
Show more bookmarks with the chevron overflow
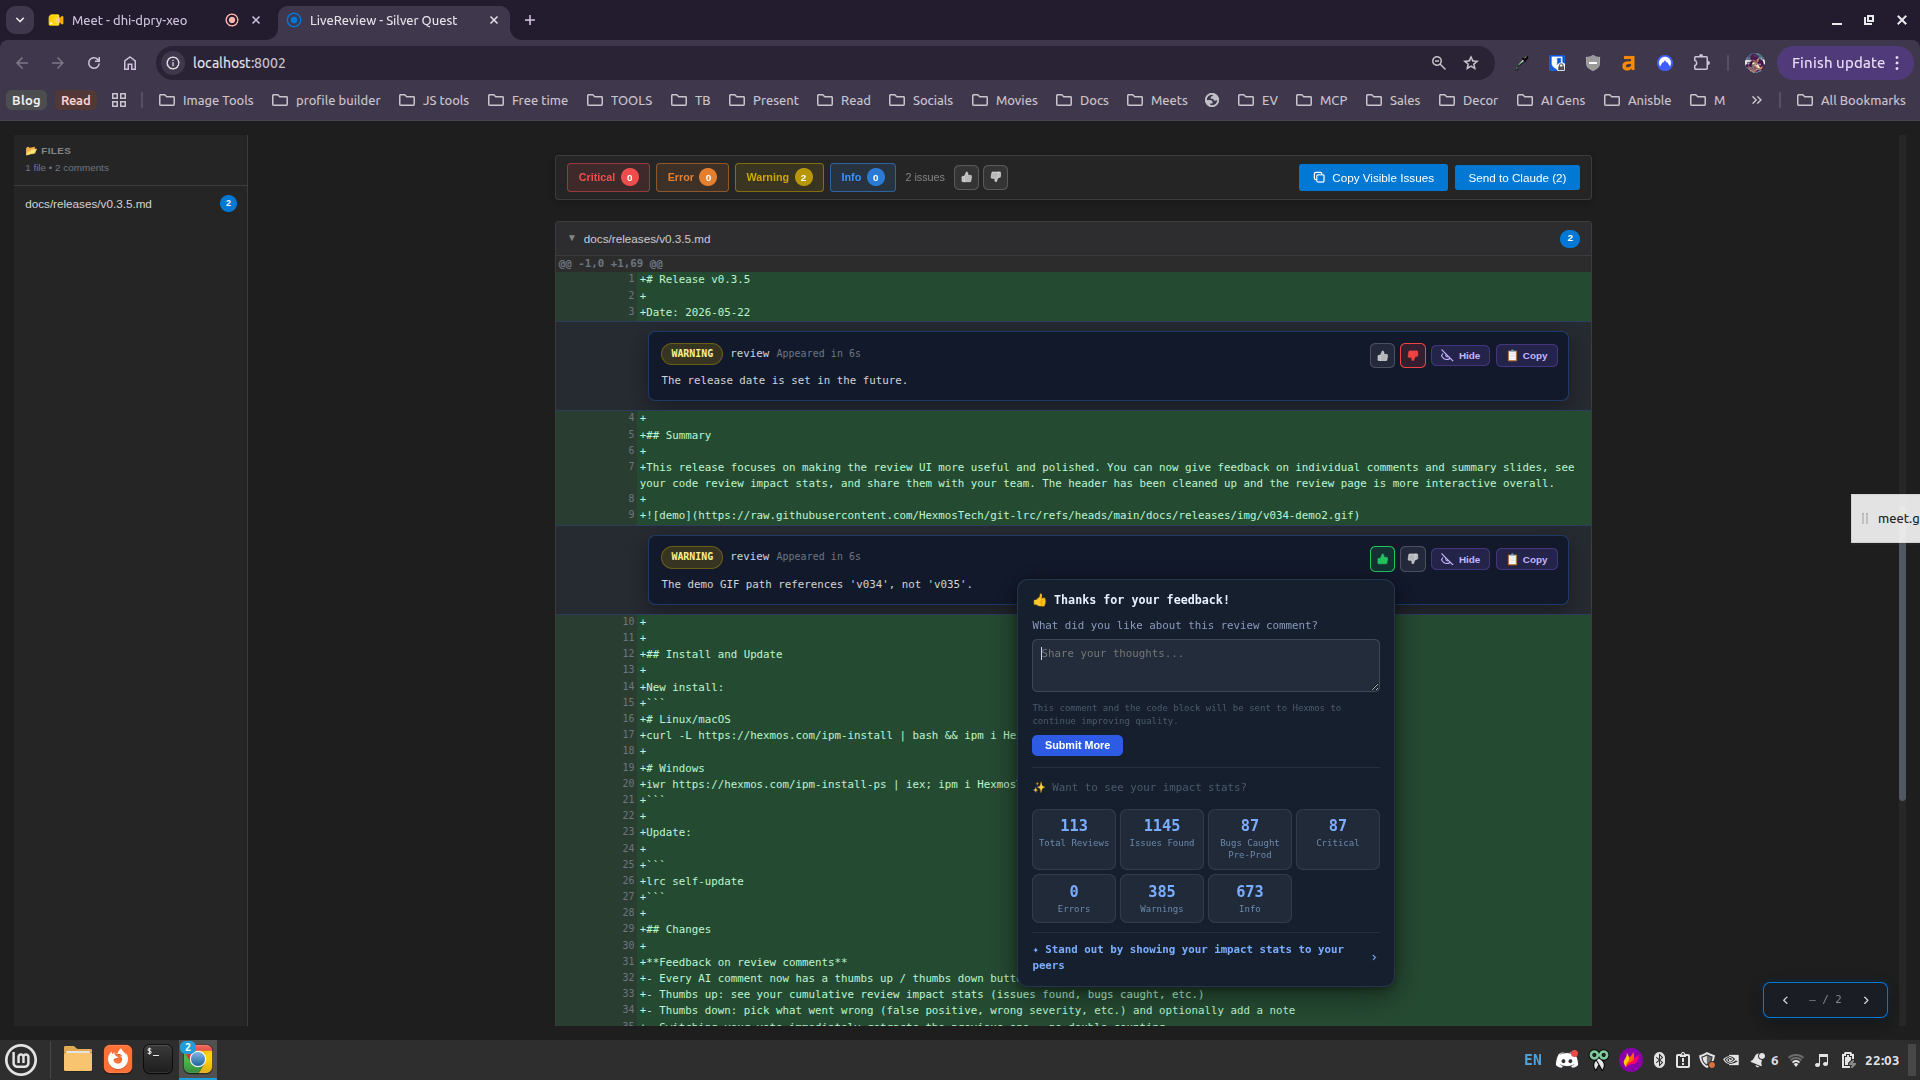[x=1756, y=100]
